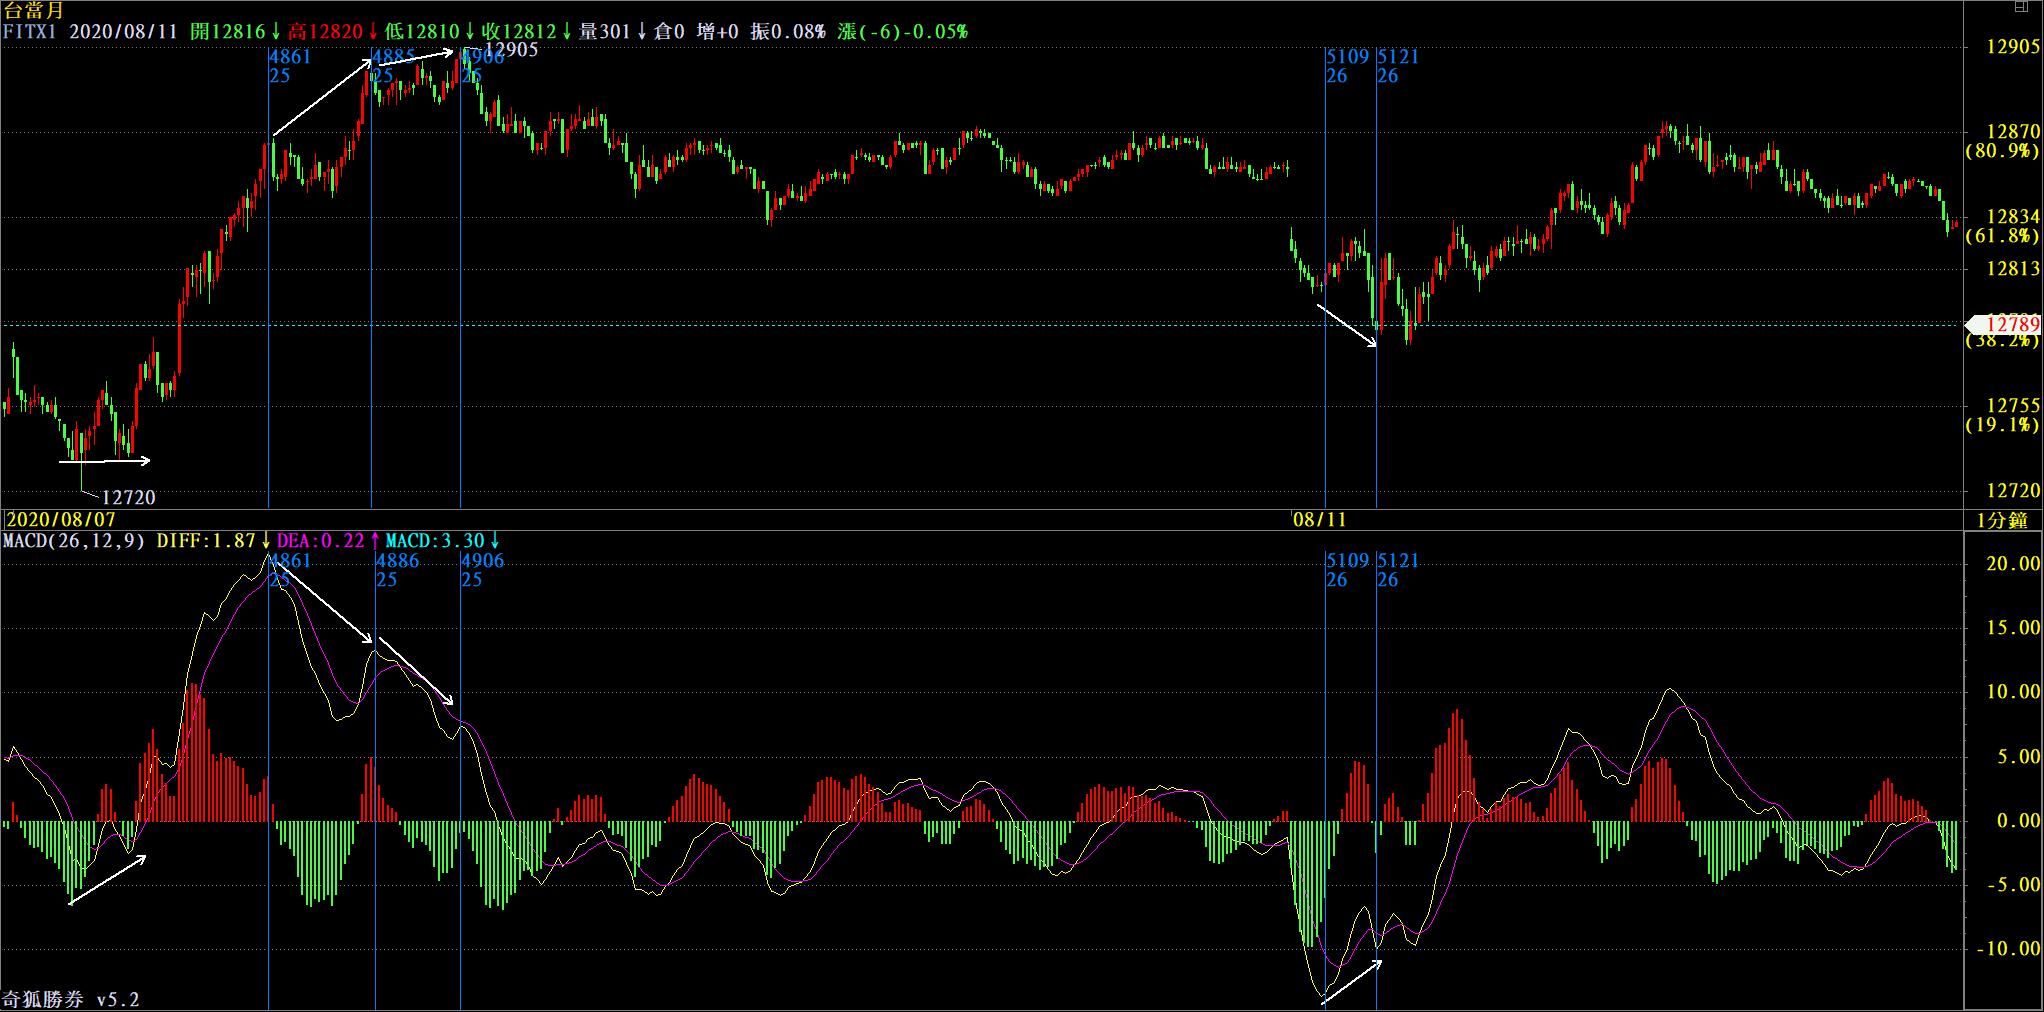This screenshot has width=2044, height=1012.
Task: Click the 收12812 close price value
Action: (x=519, y=32)
